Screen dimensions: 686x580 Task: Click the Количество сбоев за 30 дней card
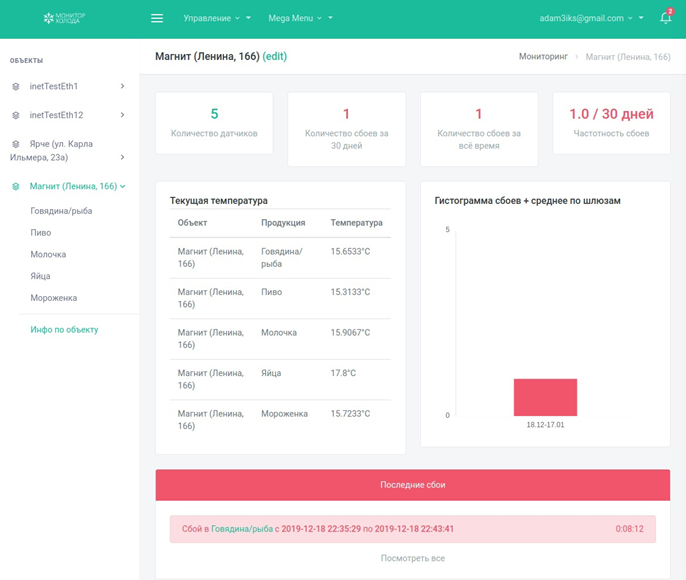click(x=346, y=129)
